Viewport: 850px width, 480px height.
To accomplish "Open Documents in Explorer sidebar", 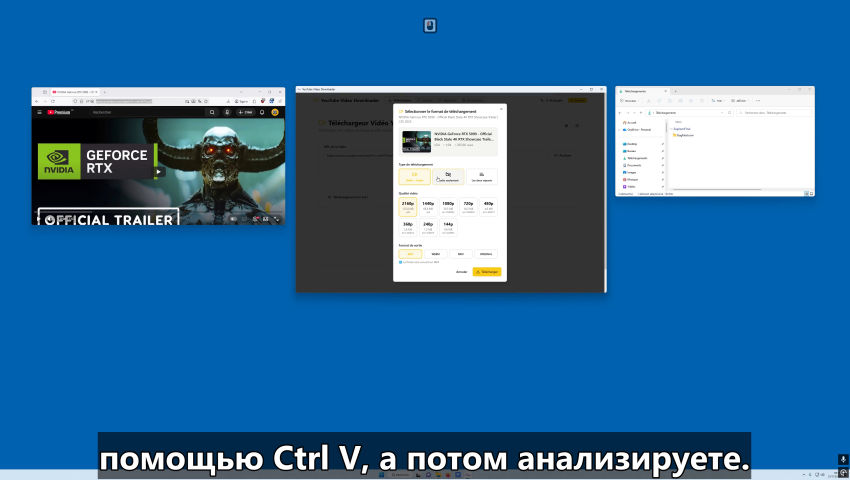I will pos(632,165).
